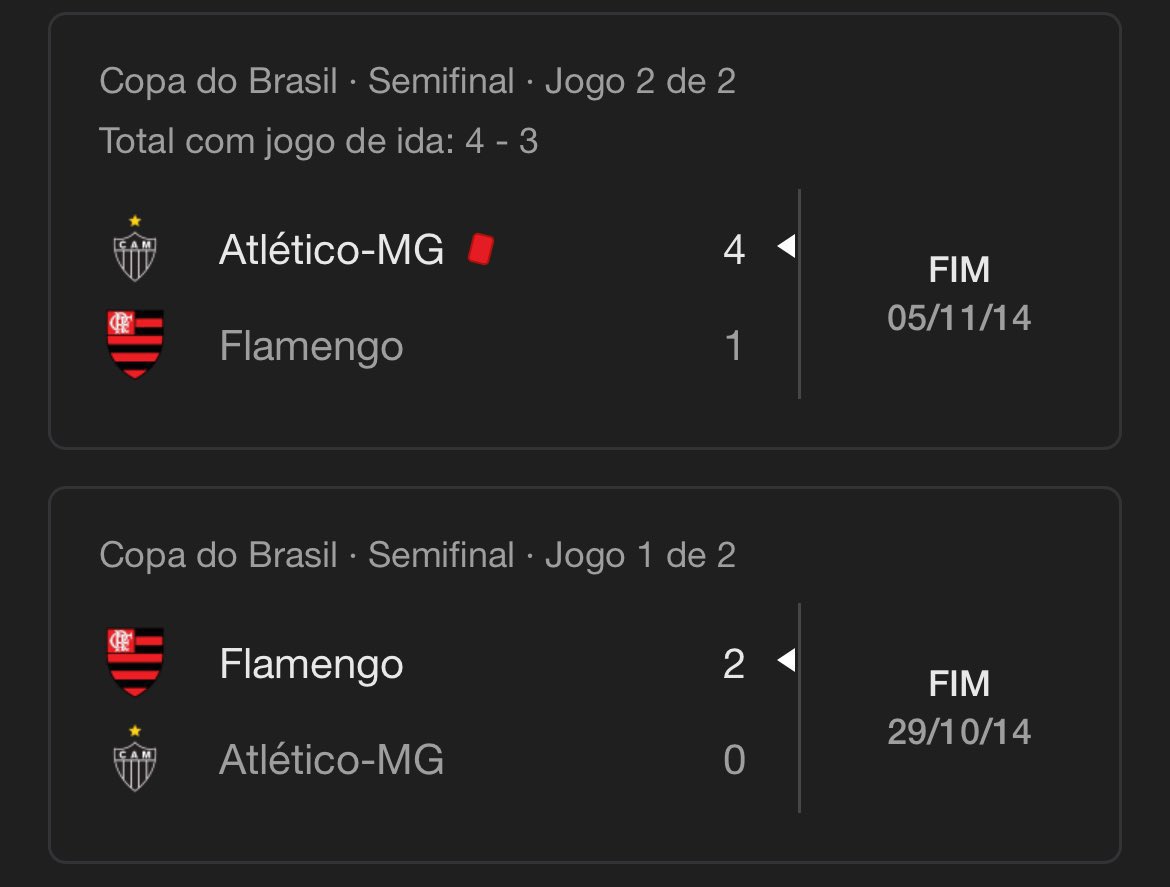Click the red card icon next to Atlético-MG
Image resolution: width=1170 pixels, height=887 pixels.
[x=481, y=249]
